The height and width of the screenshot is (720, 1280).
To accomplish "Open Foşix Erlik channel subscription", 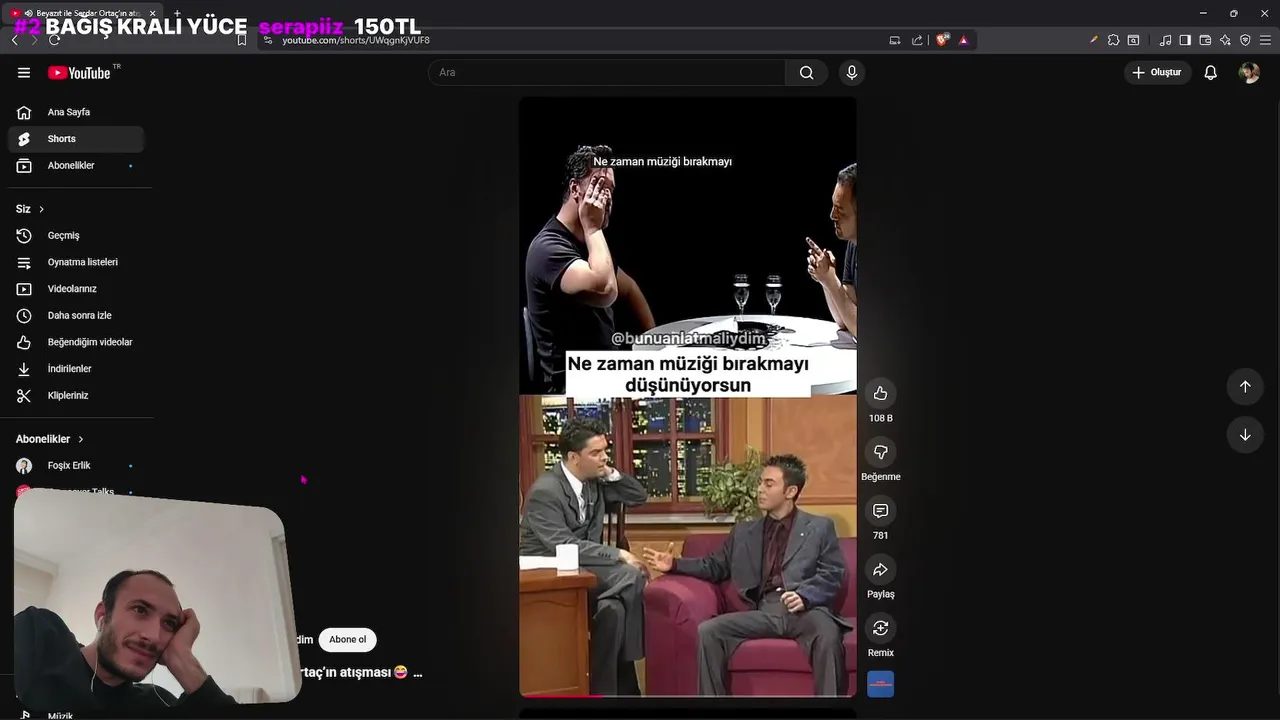I will [76, 466].
